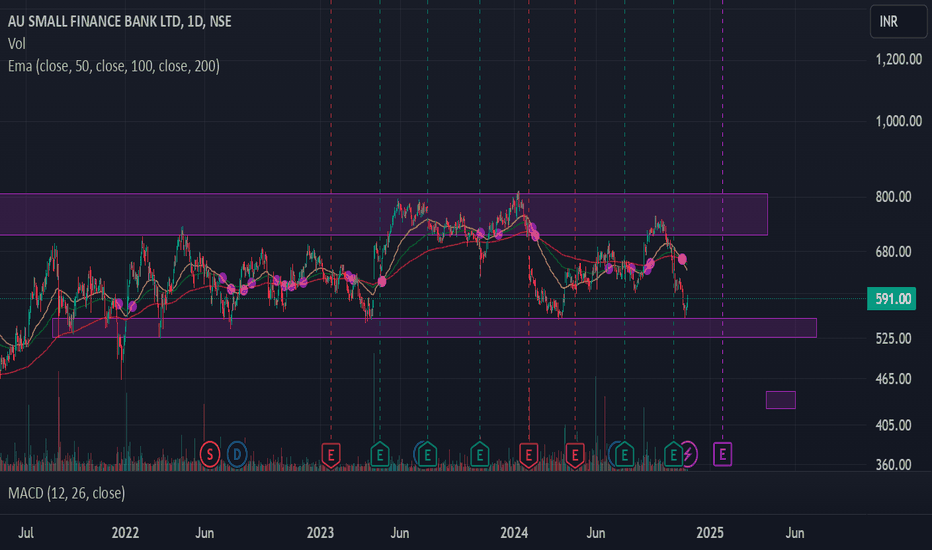932x550 pixels.
Task: Open the INR currency selector
Action: [898, 21]
